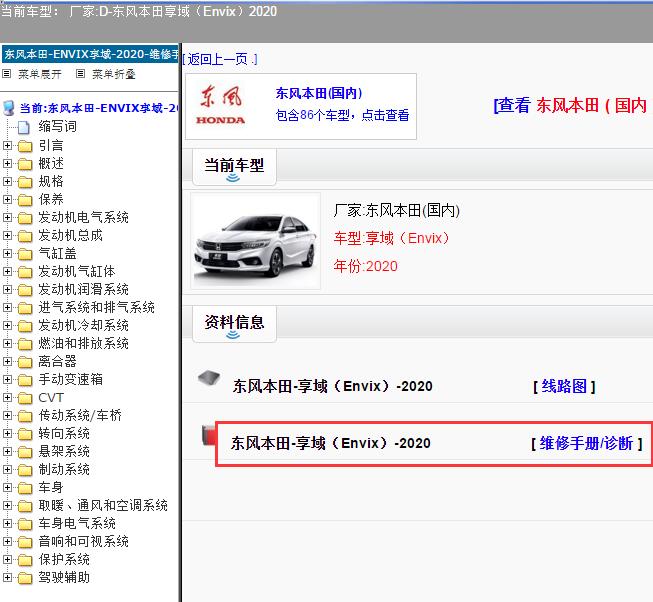Image resolution: width=653 pixels, height=602 pixels.
Task: Click the 菜单折叠 list icon
Action: [x=80, y=74]
